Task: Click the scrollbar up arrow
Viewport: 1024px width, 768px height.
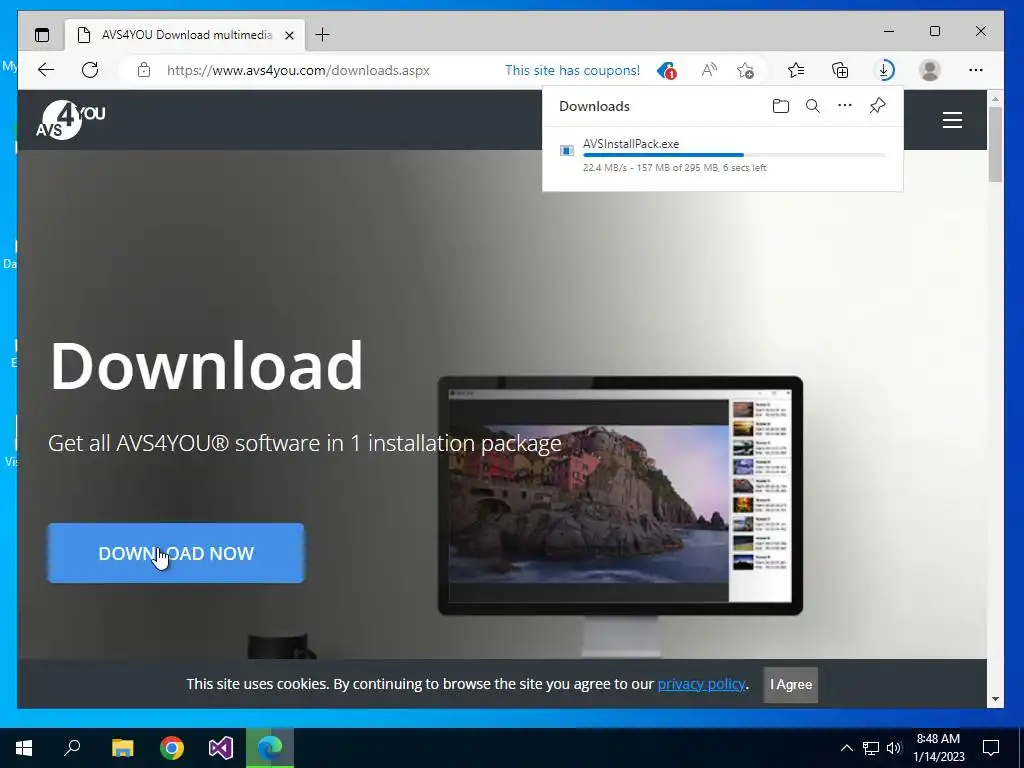Action: coord(995,99)
